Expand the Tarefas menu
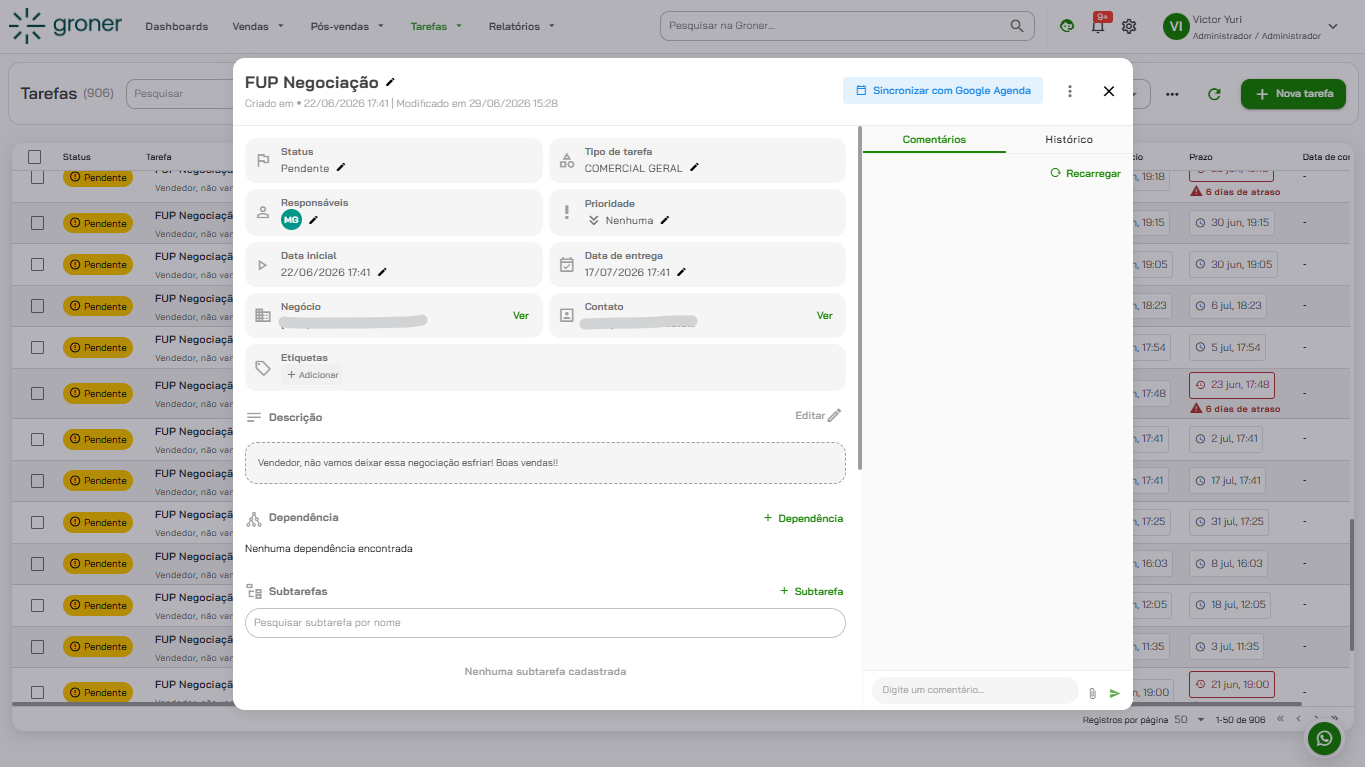Screen dimensions: 1366x768 (436, 26)
